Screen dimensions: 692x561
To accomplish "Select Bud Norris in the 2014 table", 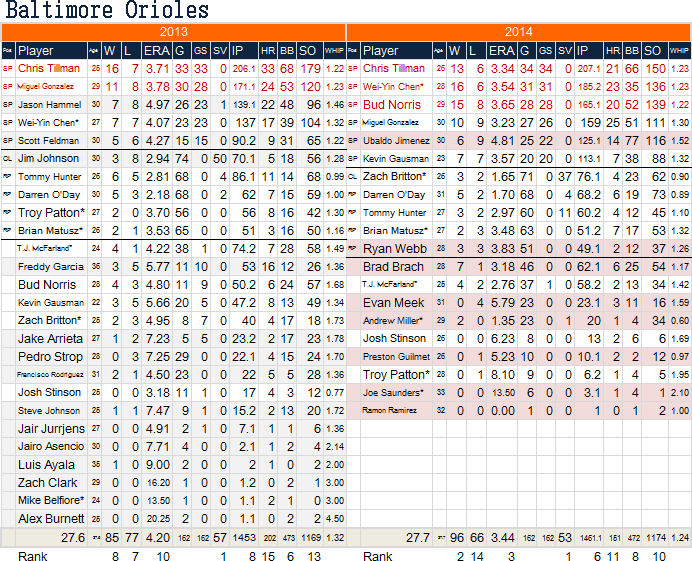I will tap(392, 105).
